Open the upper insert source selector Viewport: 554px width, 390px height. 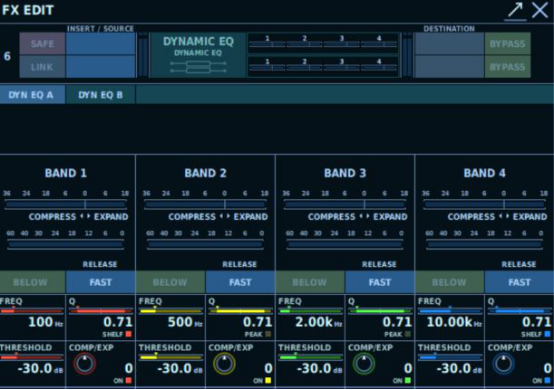click(x=100, y=44)
